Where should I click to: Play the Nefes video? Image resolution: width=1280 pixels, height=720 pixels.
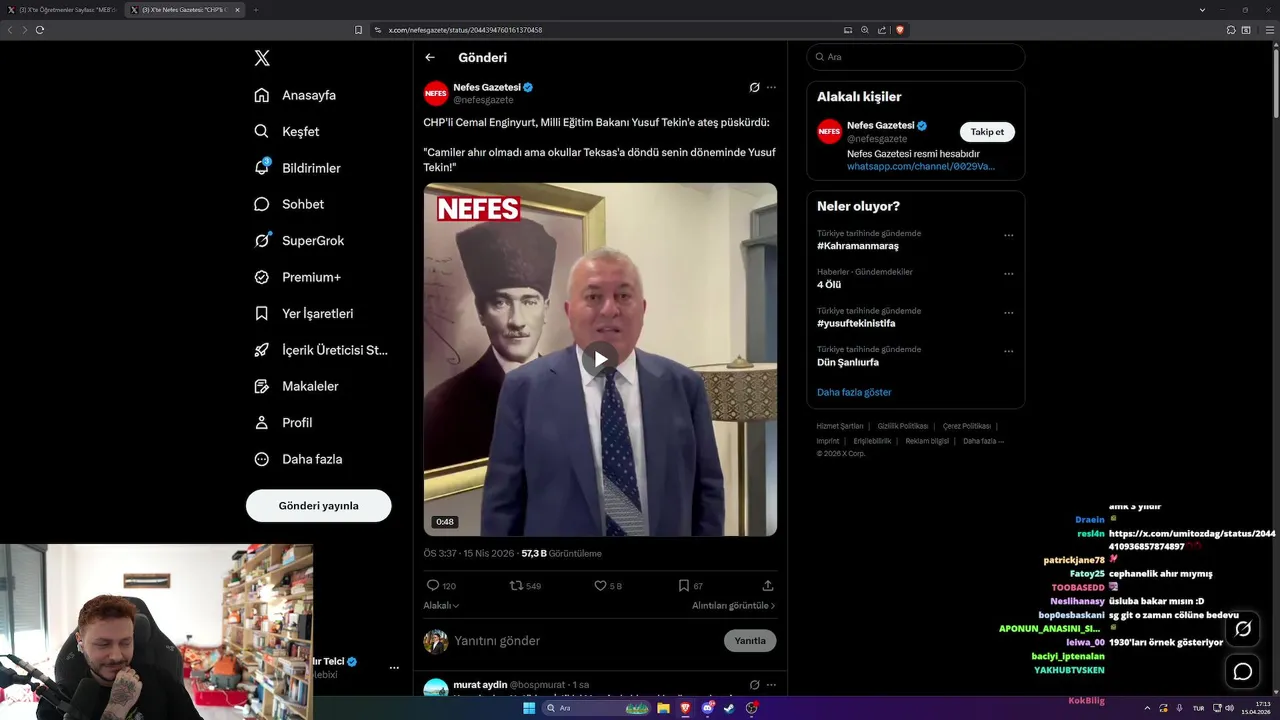point(600,359)
